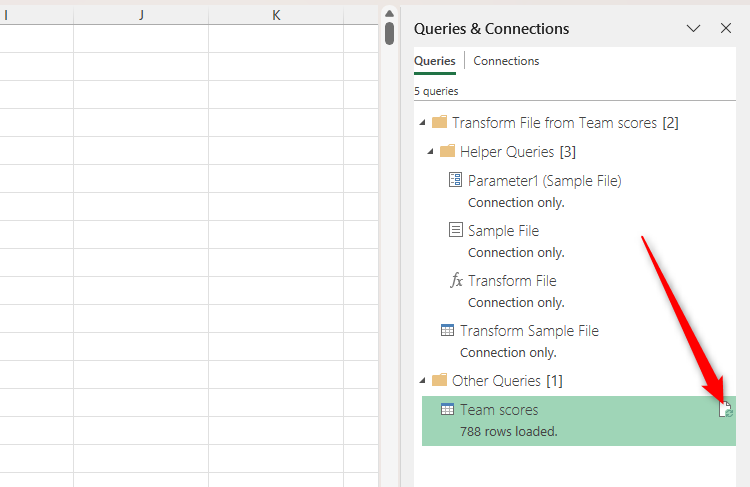The image size is (750, 487).
Task: Collapse the Helper Queries group
Action: pos(431,152)
